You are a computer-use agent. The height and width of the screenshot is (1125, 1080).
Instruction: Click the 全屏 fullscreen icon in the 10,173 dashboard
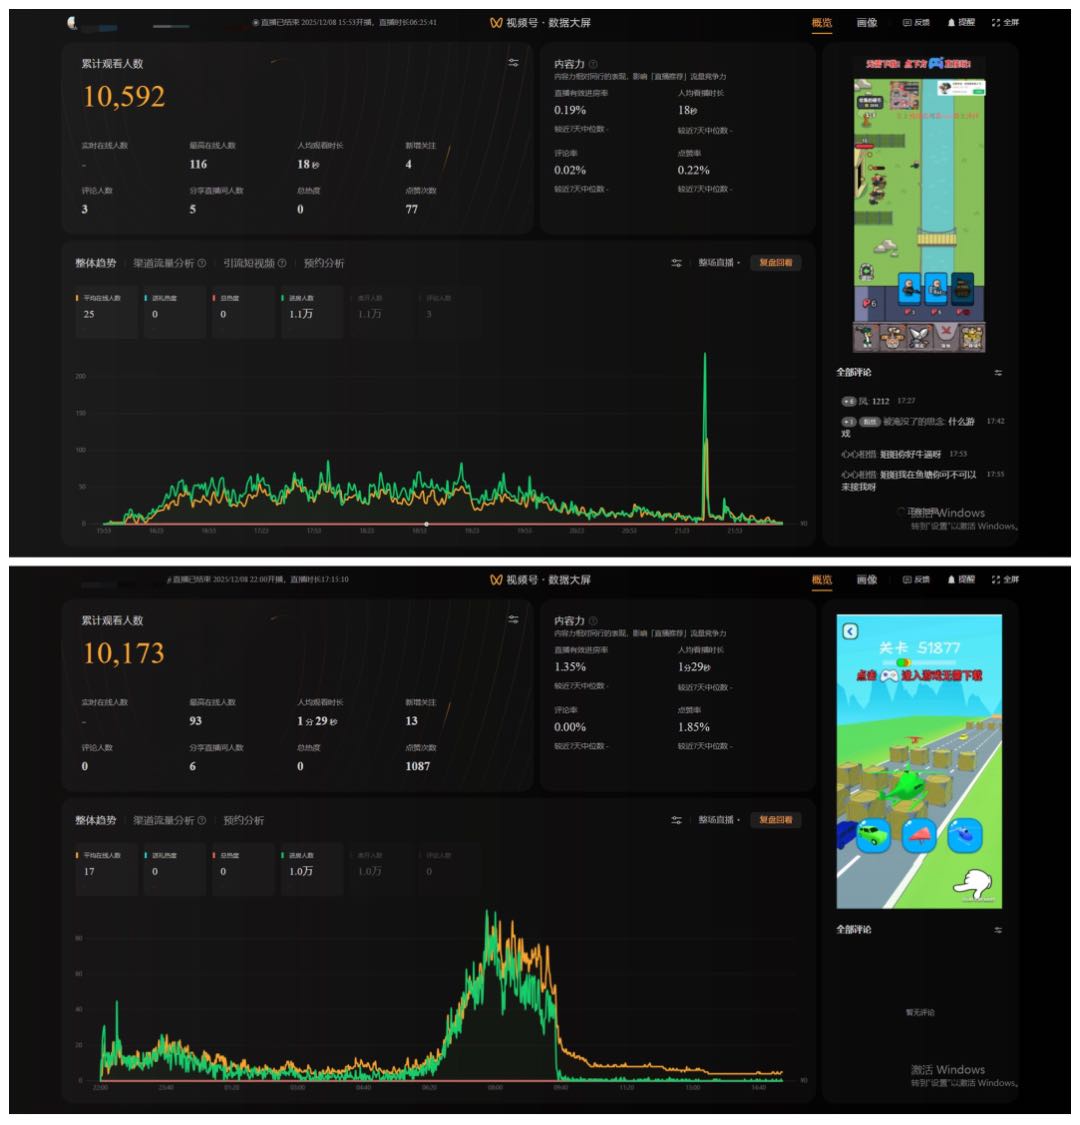[996, 580]
